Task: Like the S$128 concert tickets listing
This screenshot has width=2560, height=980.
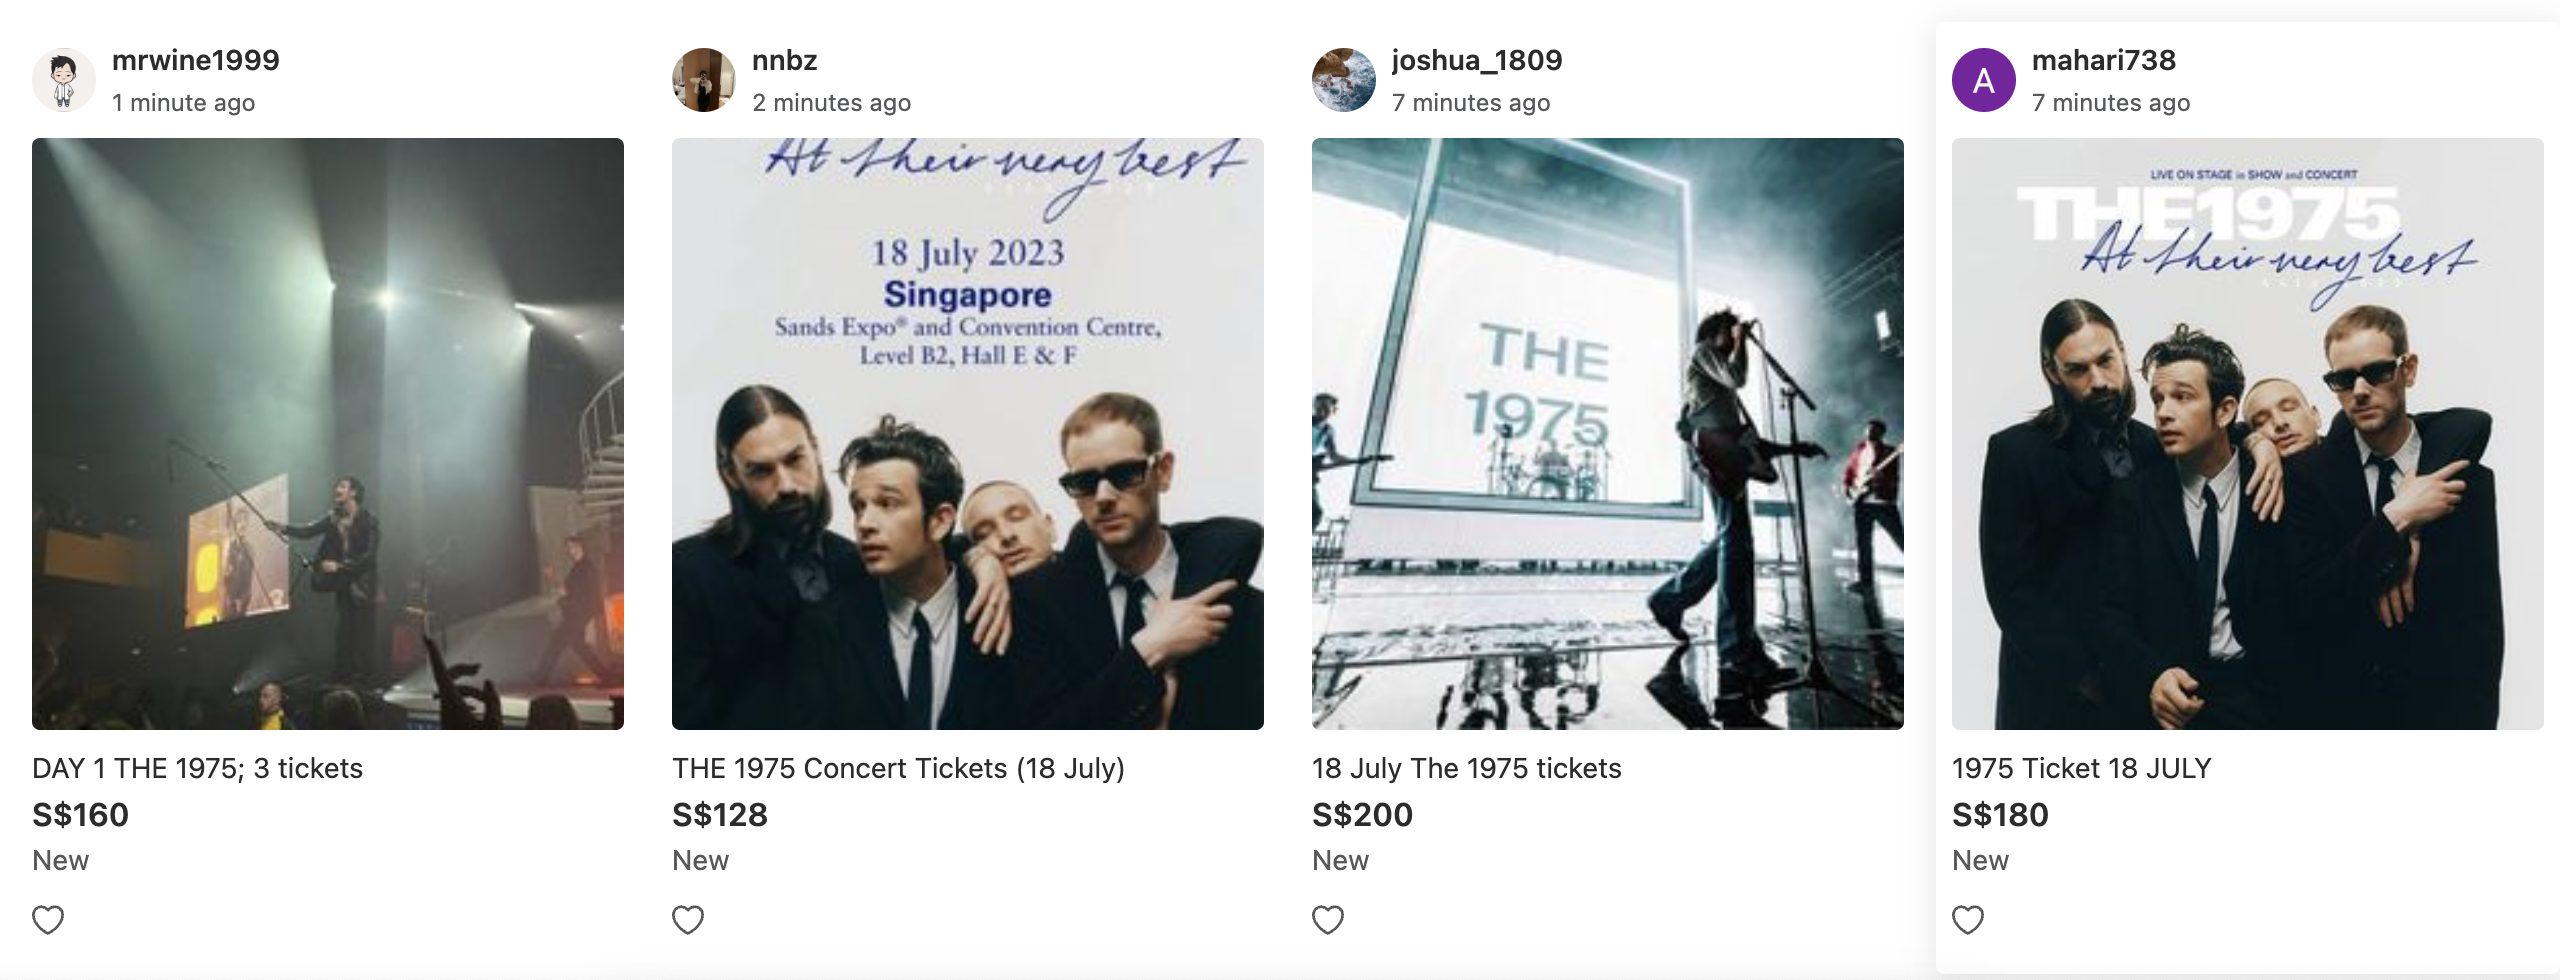Action: [688, 919]
